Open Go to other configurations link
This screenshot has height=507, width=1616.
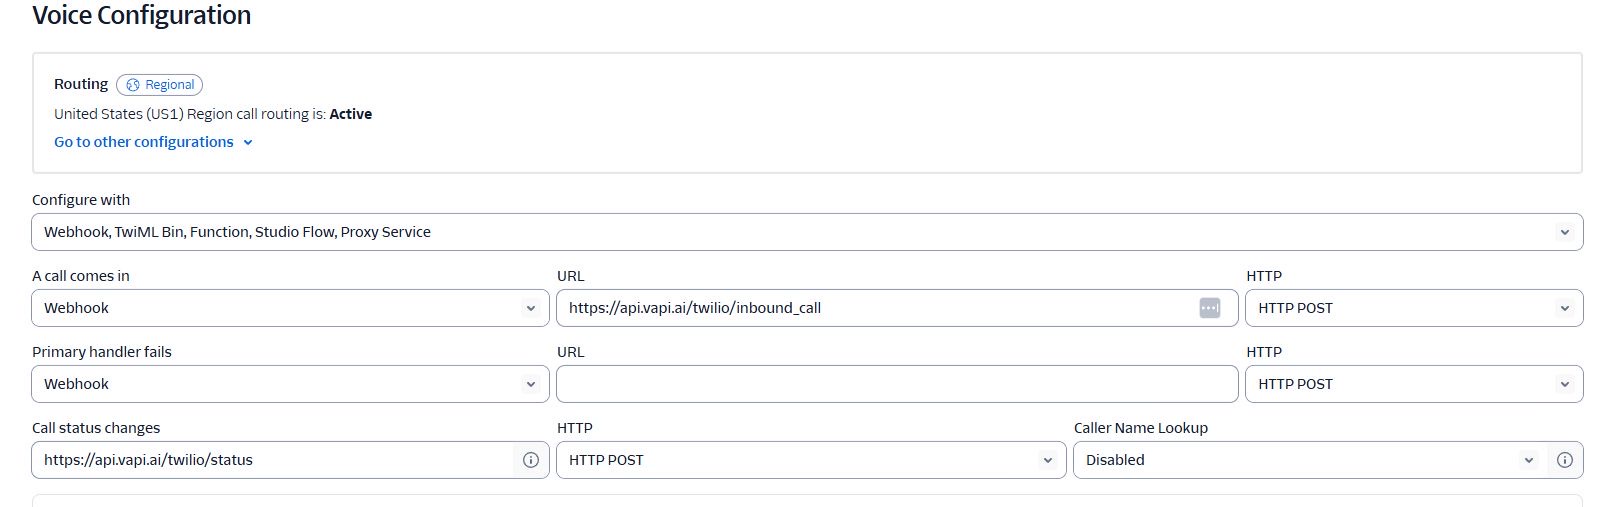[x=143, y=142]
